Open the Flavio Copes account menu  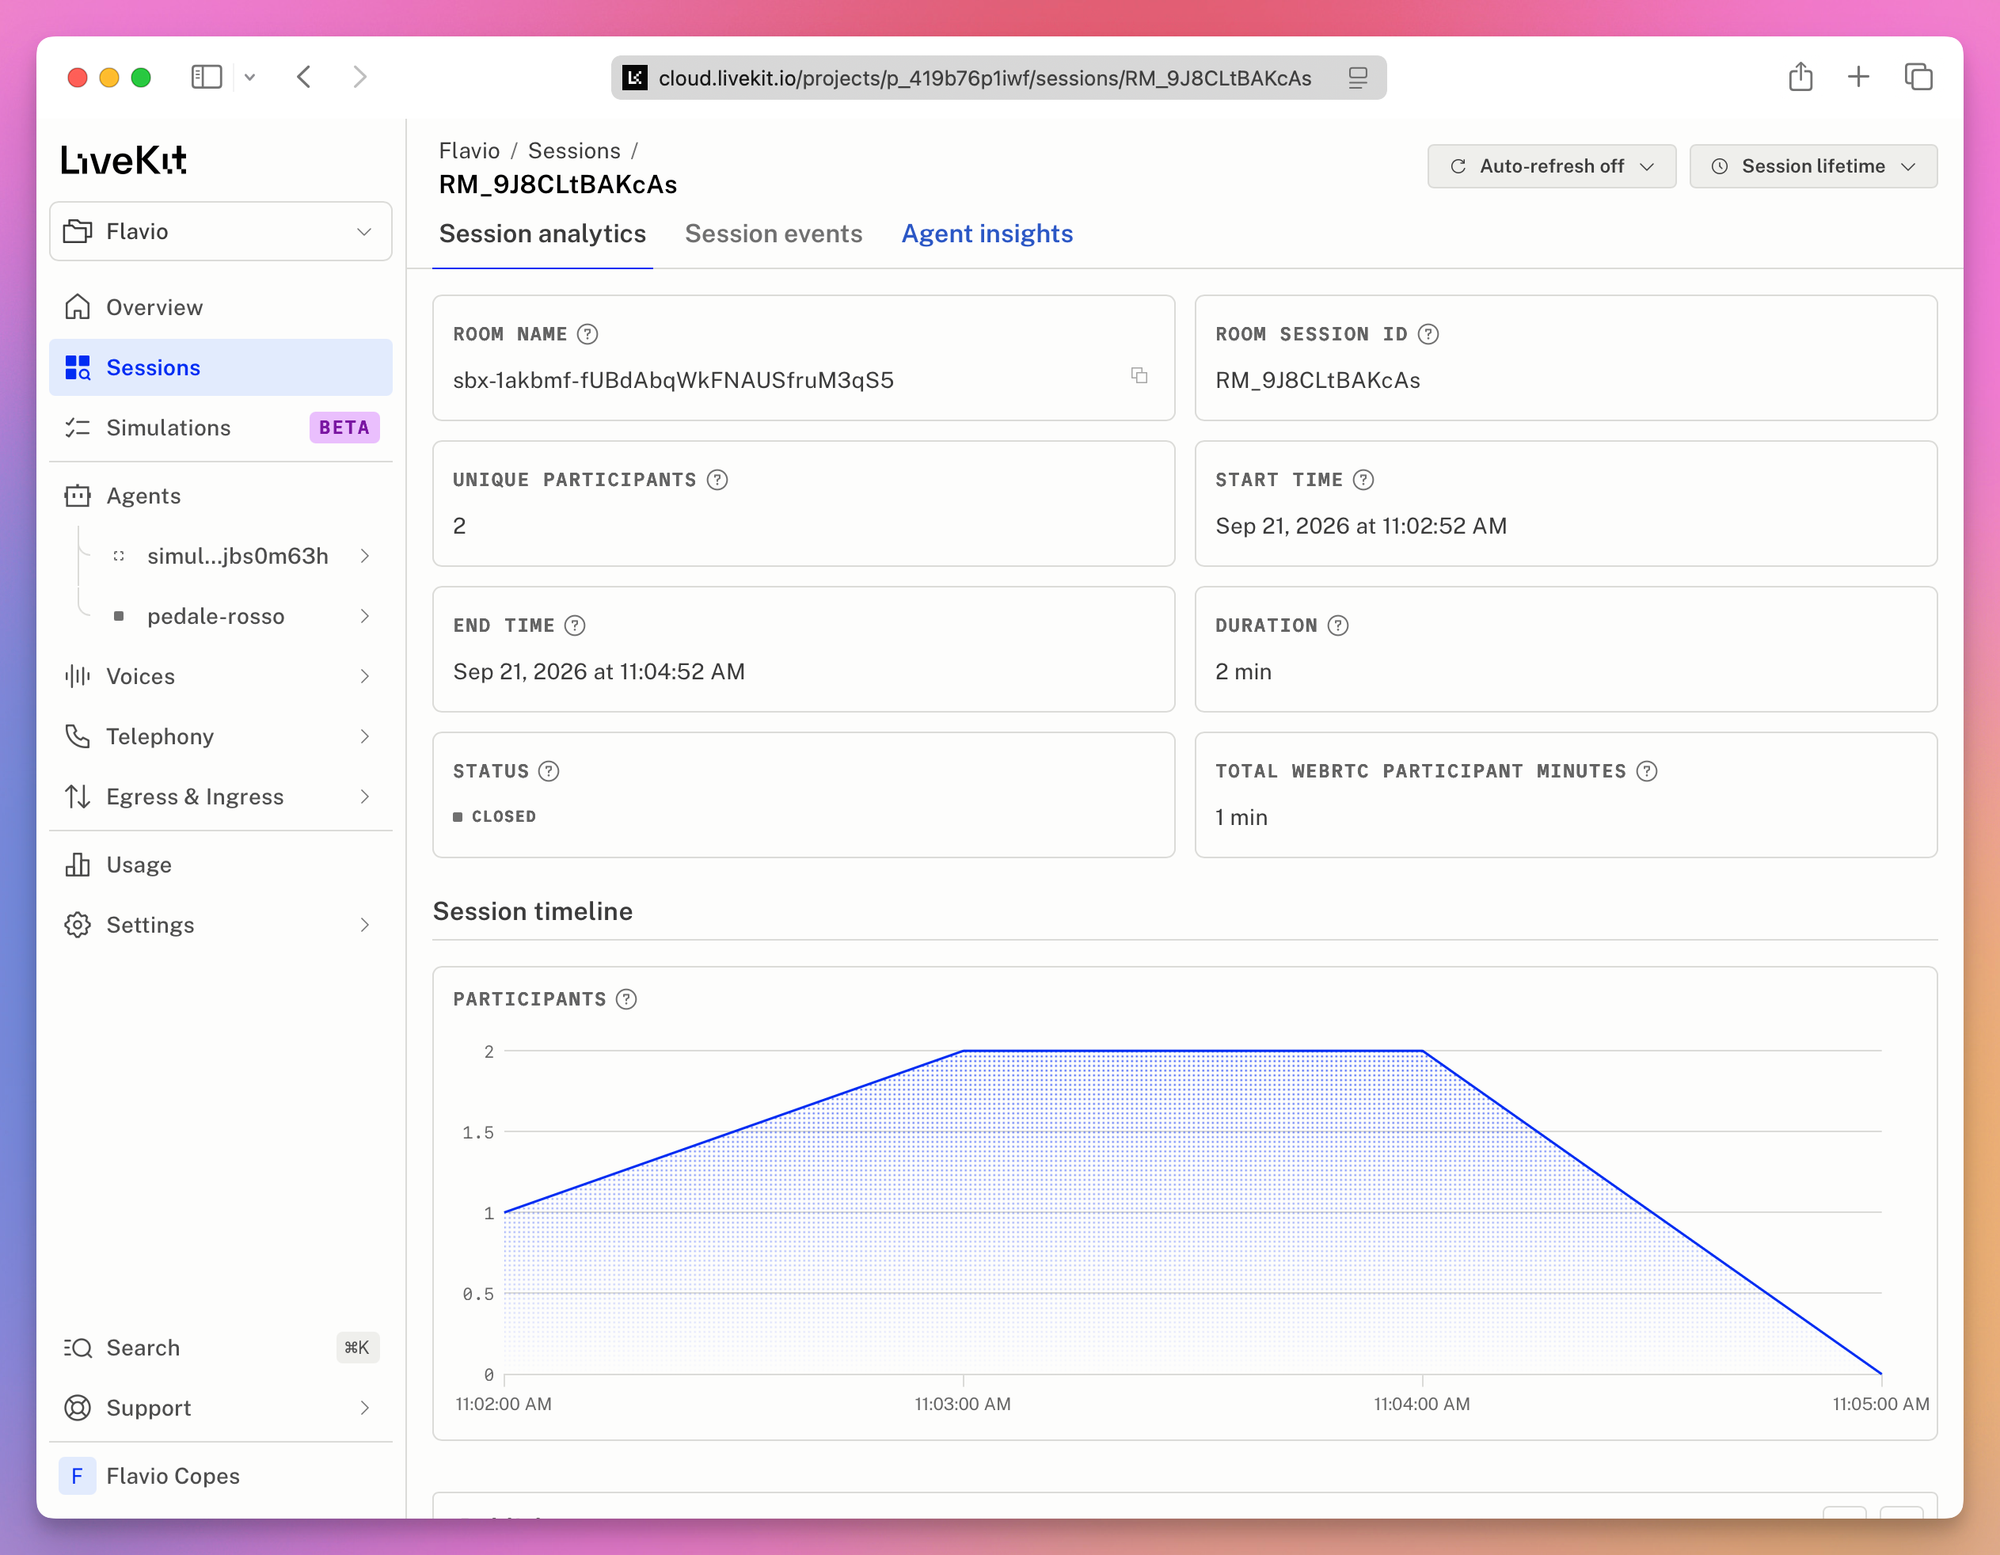pyautogui.click(x=220, y=1476)
